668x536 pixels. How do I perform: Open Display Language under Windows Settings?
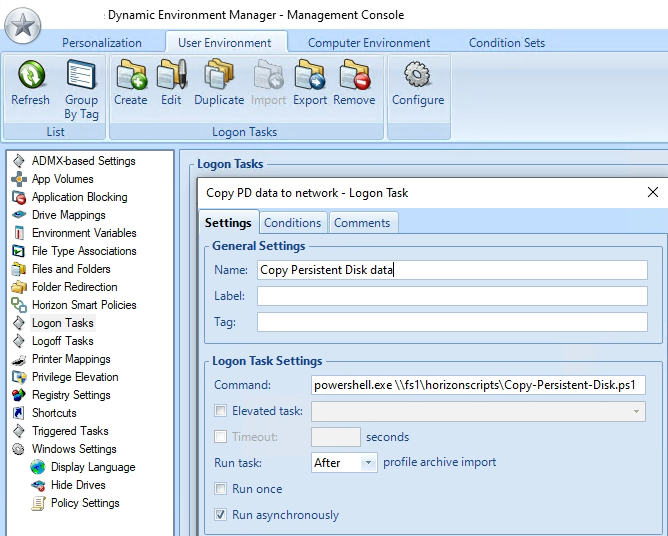(93, 467)
